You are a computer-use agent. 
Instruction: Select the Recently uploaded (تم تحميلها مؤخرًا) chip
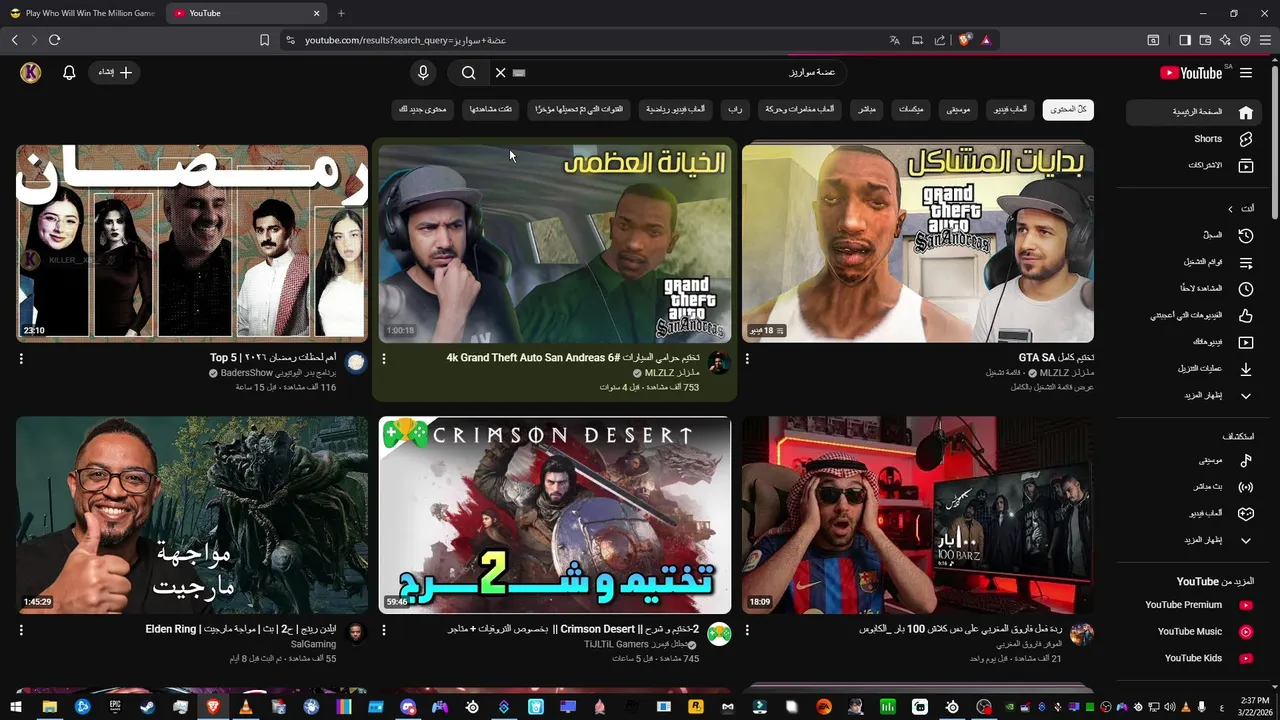pyautogui.click(x=579, y=109)
